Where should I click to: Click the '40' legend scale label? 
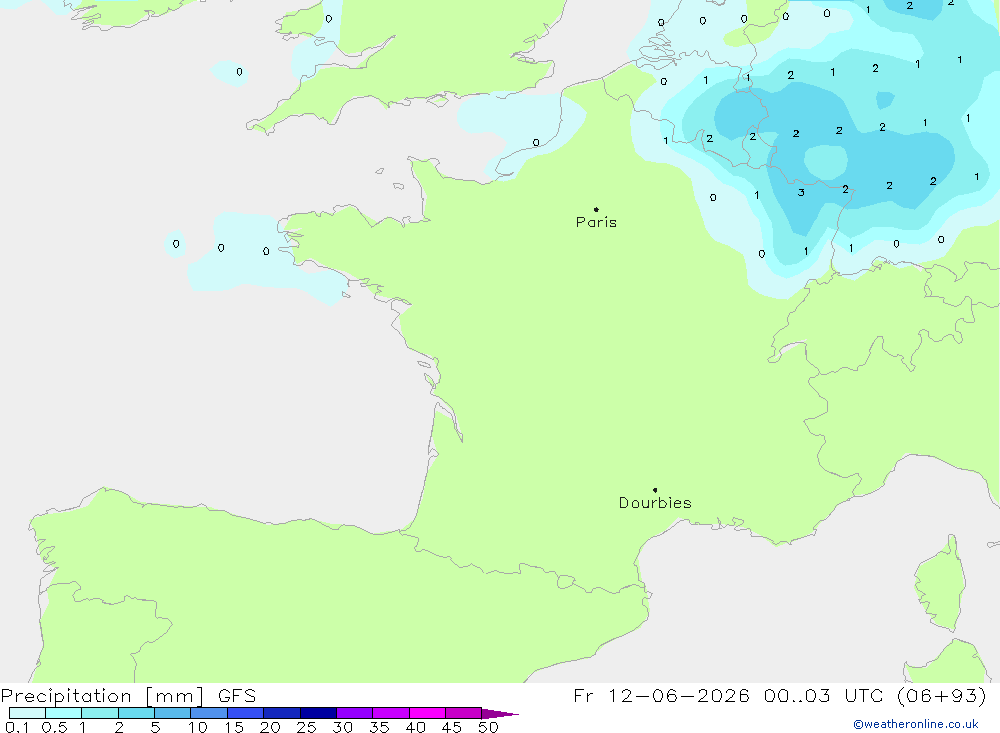(416, 727)
